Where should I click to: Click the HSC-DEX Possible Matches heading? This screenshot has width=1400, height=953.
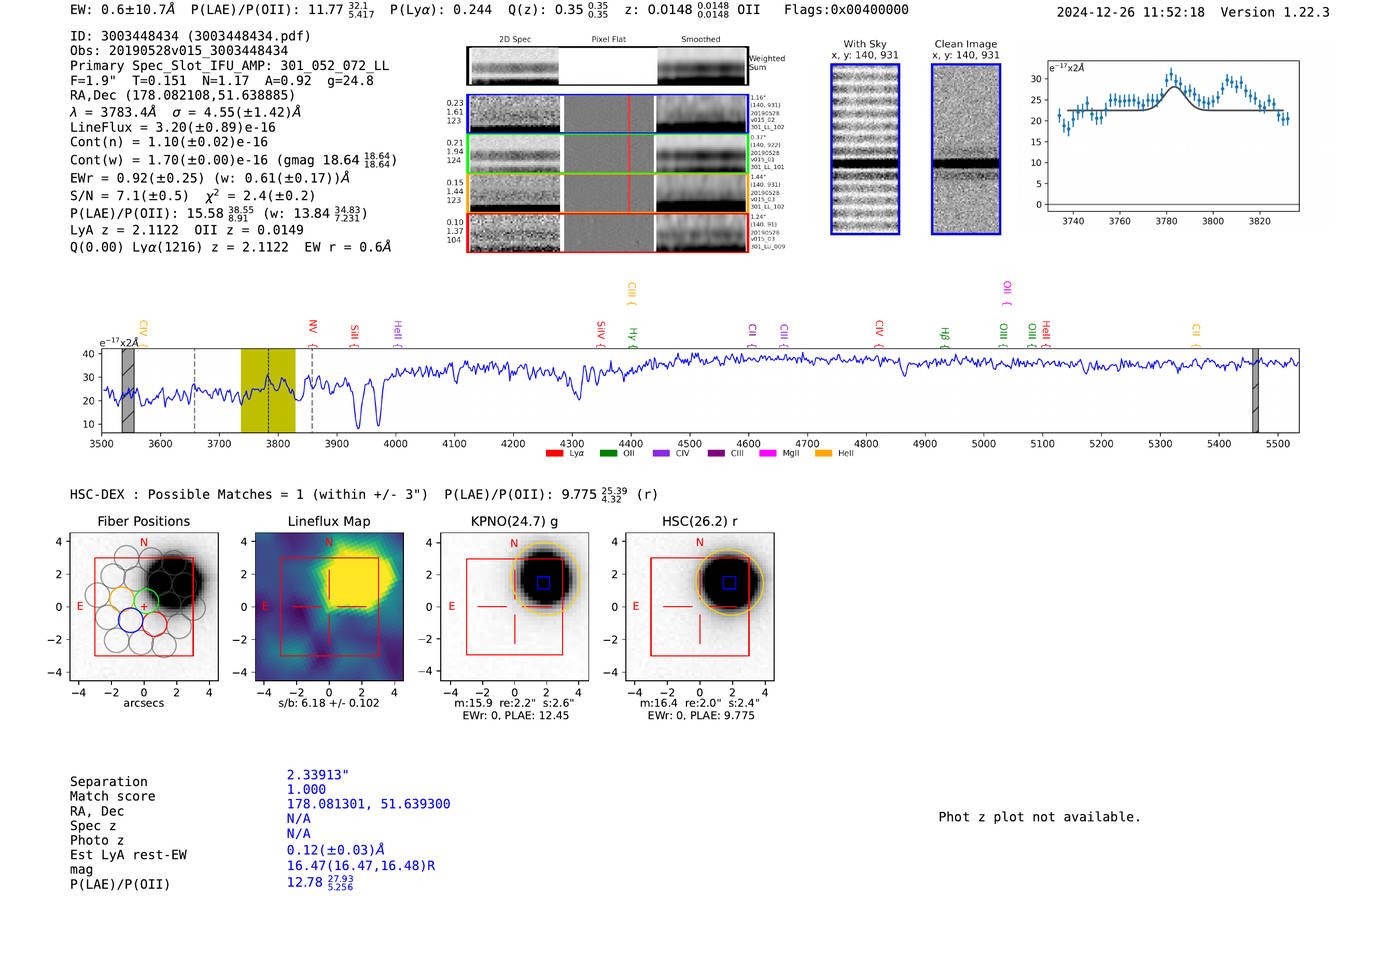click(x=249, y=495)
